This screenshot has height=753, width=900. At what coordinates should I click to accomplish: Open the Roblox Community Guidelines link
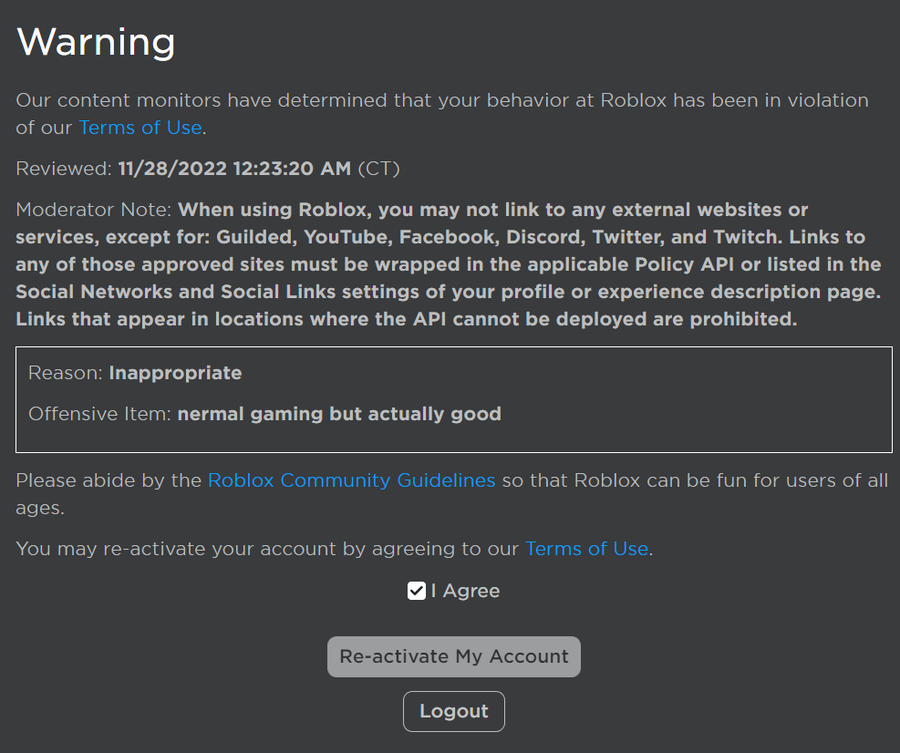click(351, 480)
